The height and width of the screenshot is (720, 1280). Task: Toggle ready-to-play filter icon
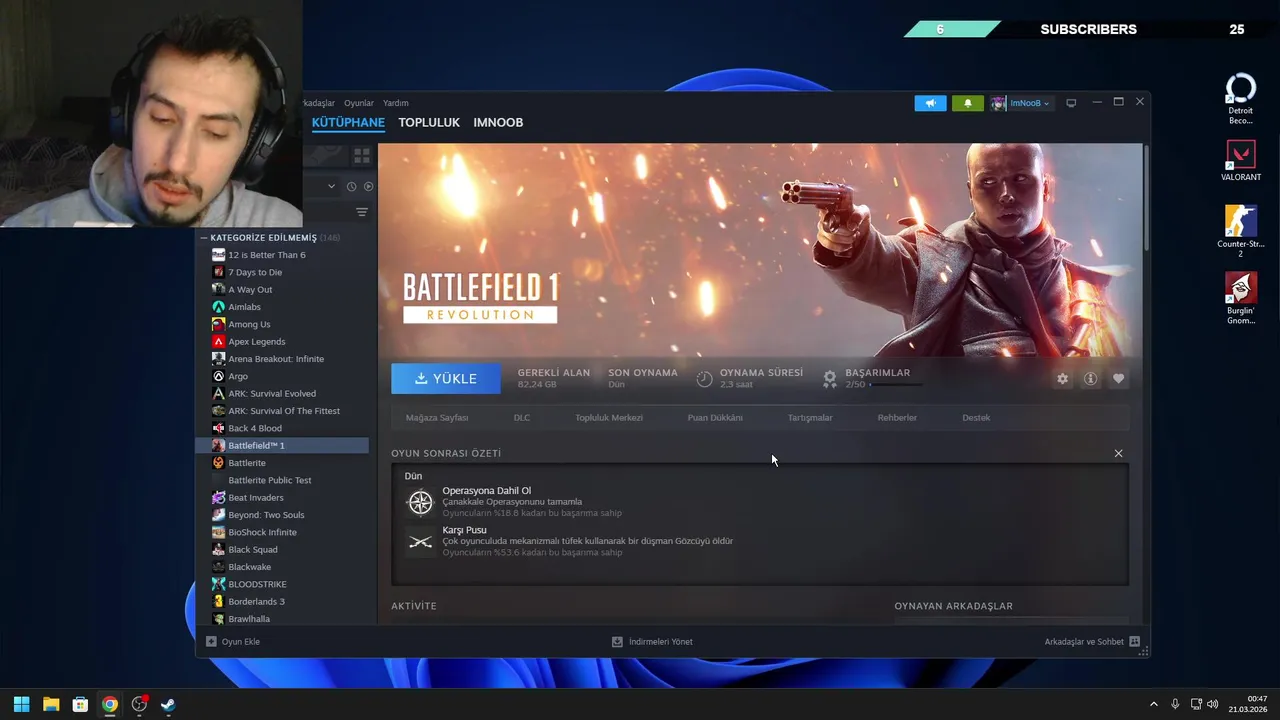[368, 186]
